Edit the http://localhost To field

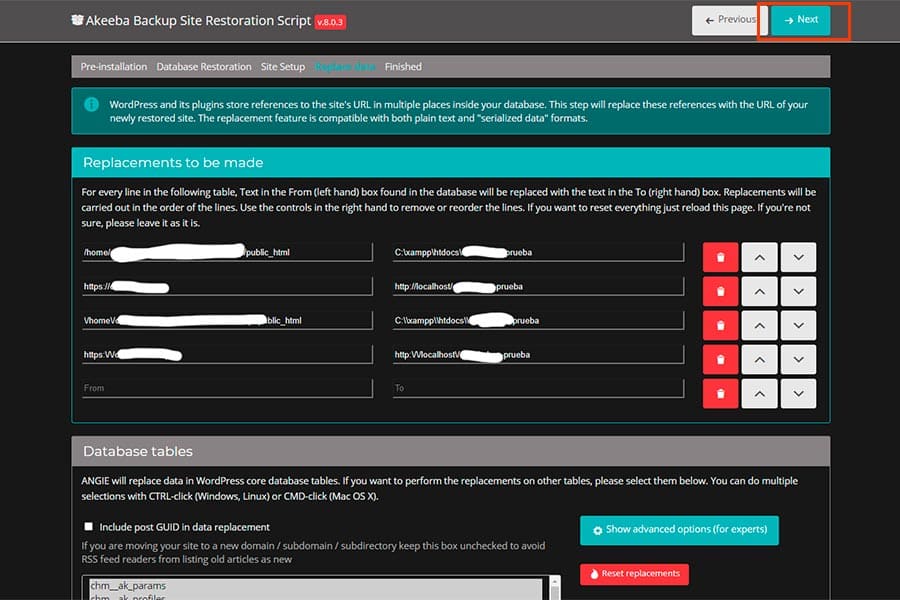[538, 286]
